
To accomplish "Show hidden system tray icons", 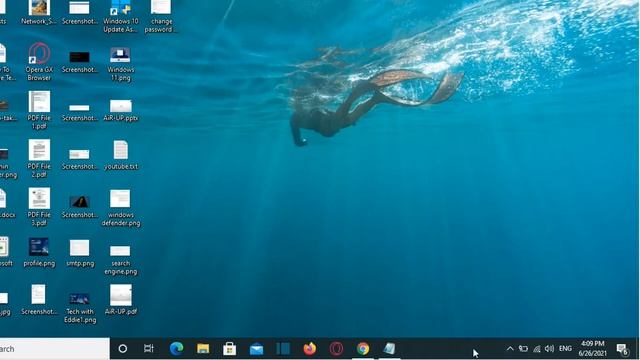I will [x=510, y=349].
